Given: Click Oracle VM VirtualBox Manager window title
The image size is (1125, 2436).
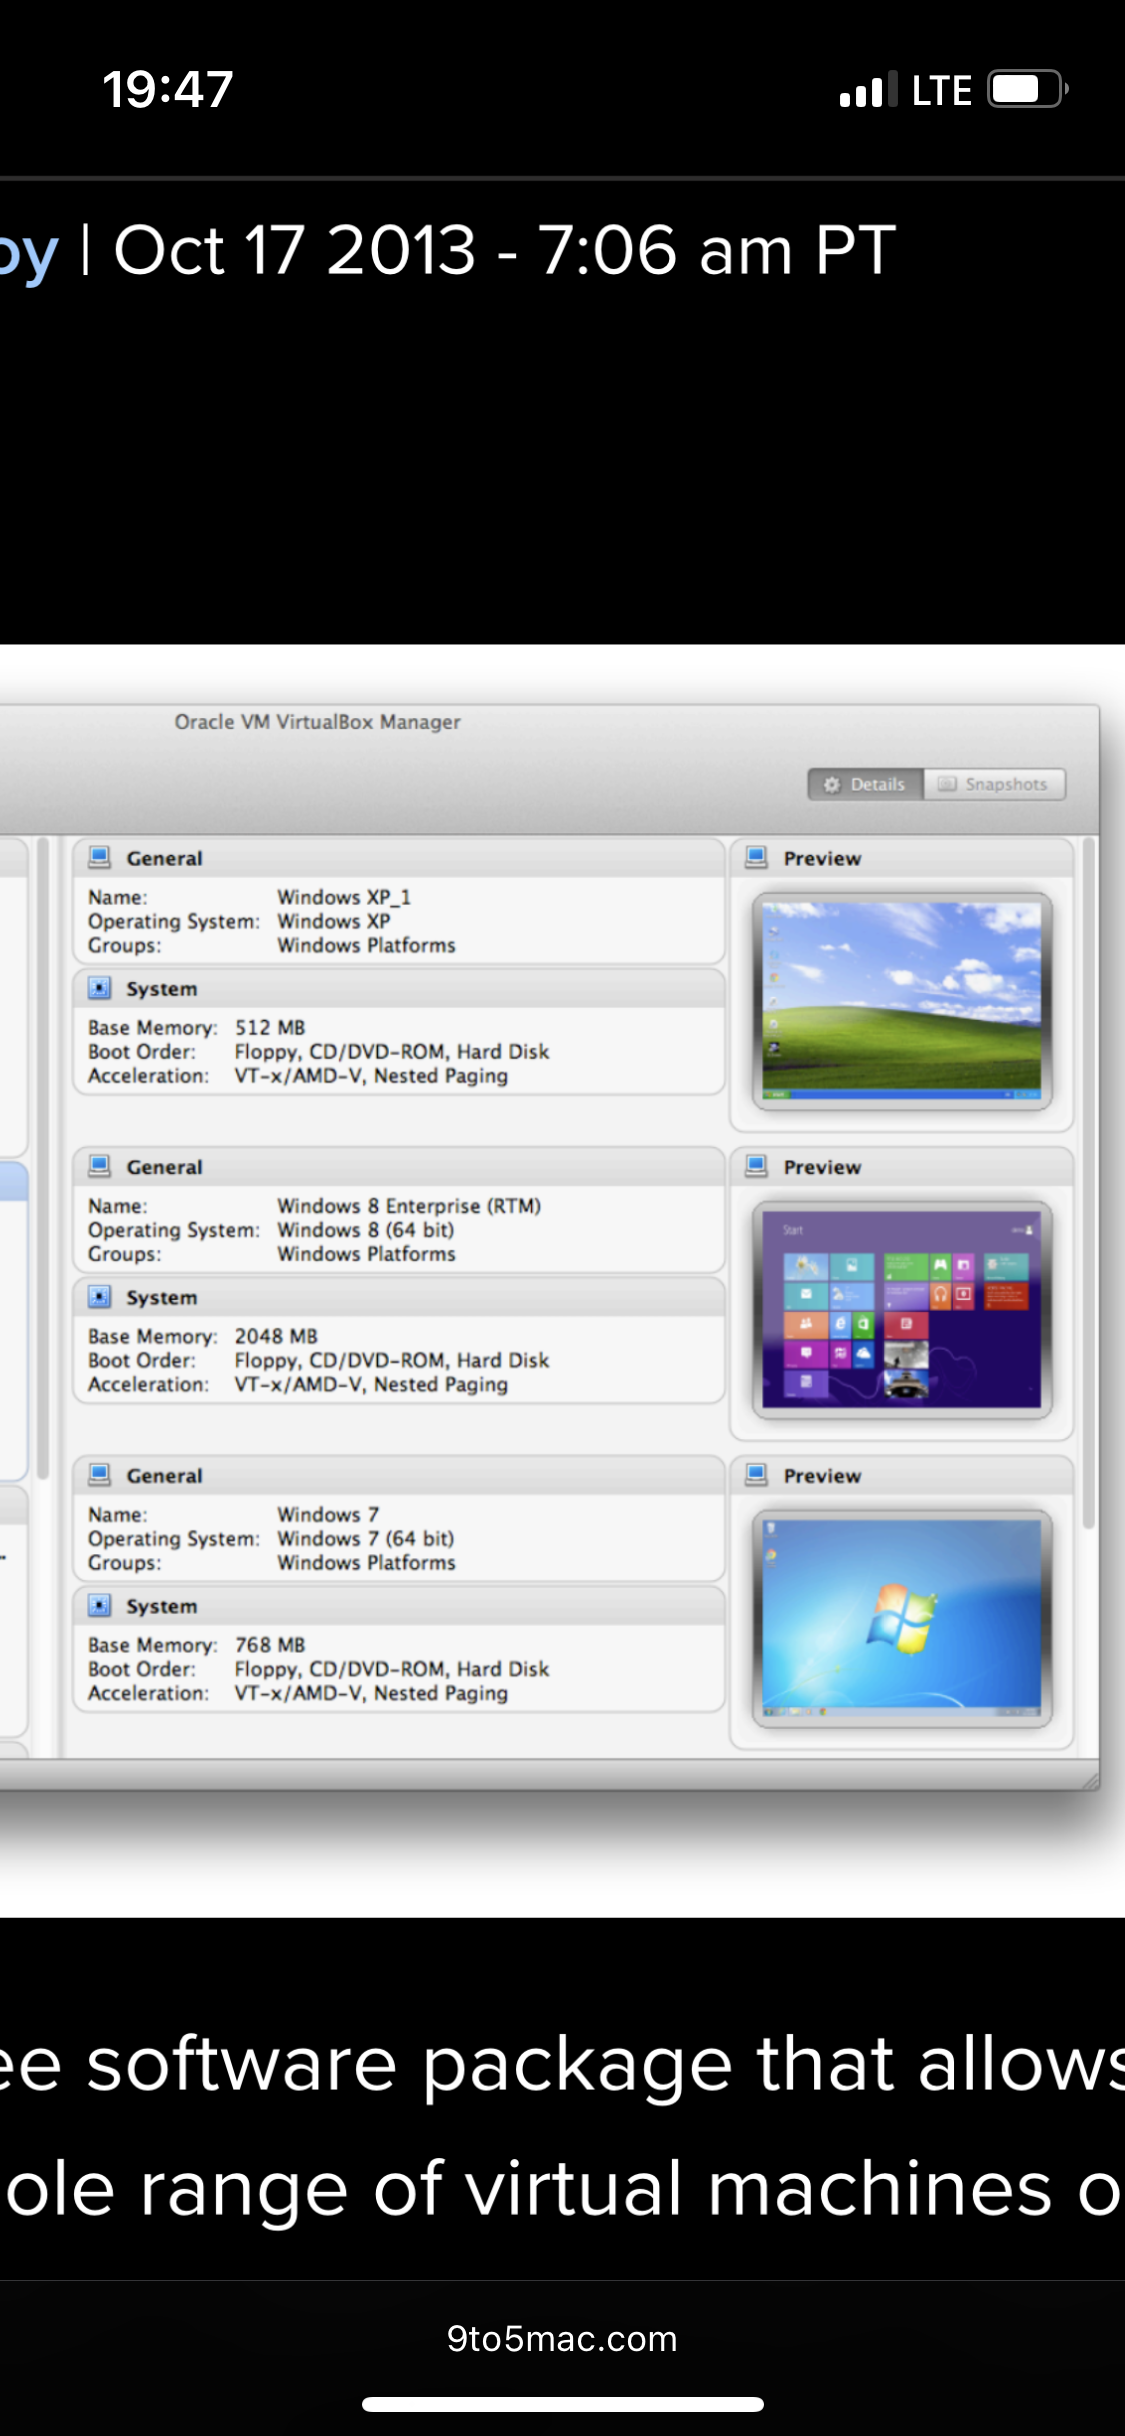Looking at the screenshot, I should [x=318, y=722].
